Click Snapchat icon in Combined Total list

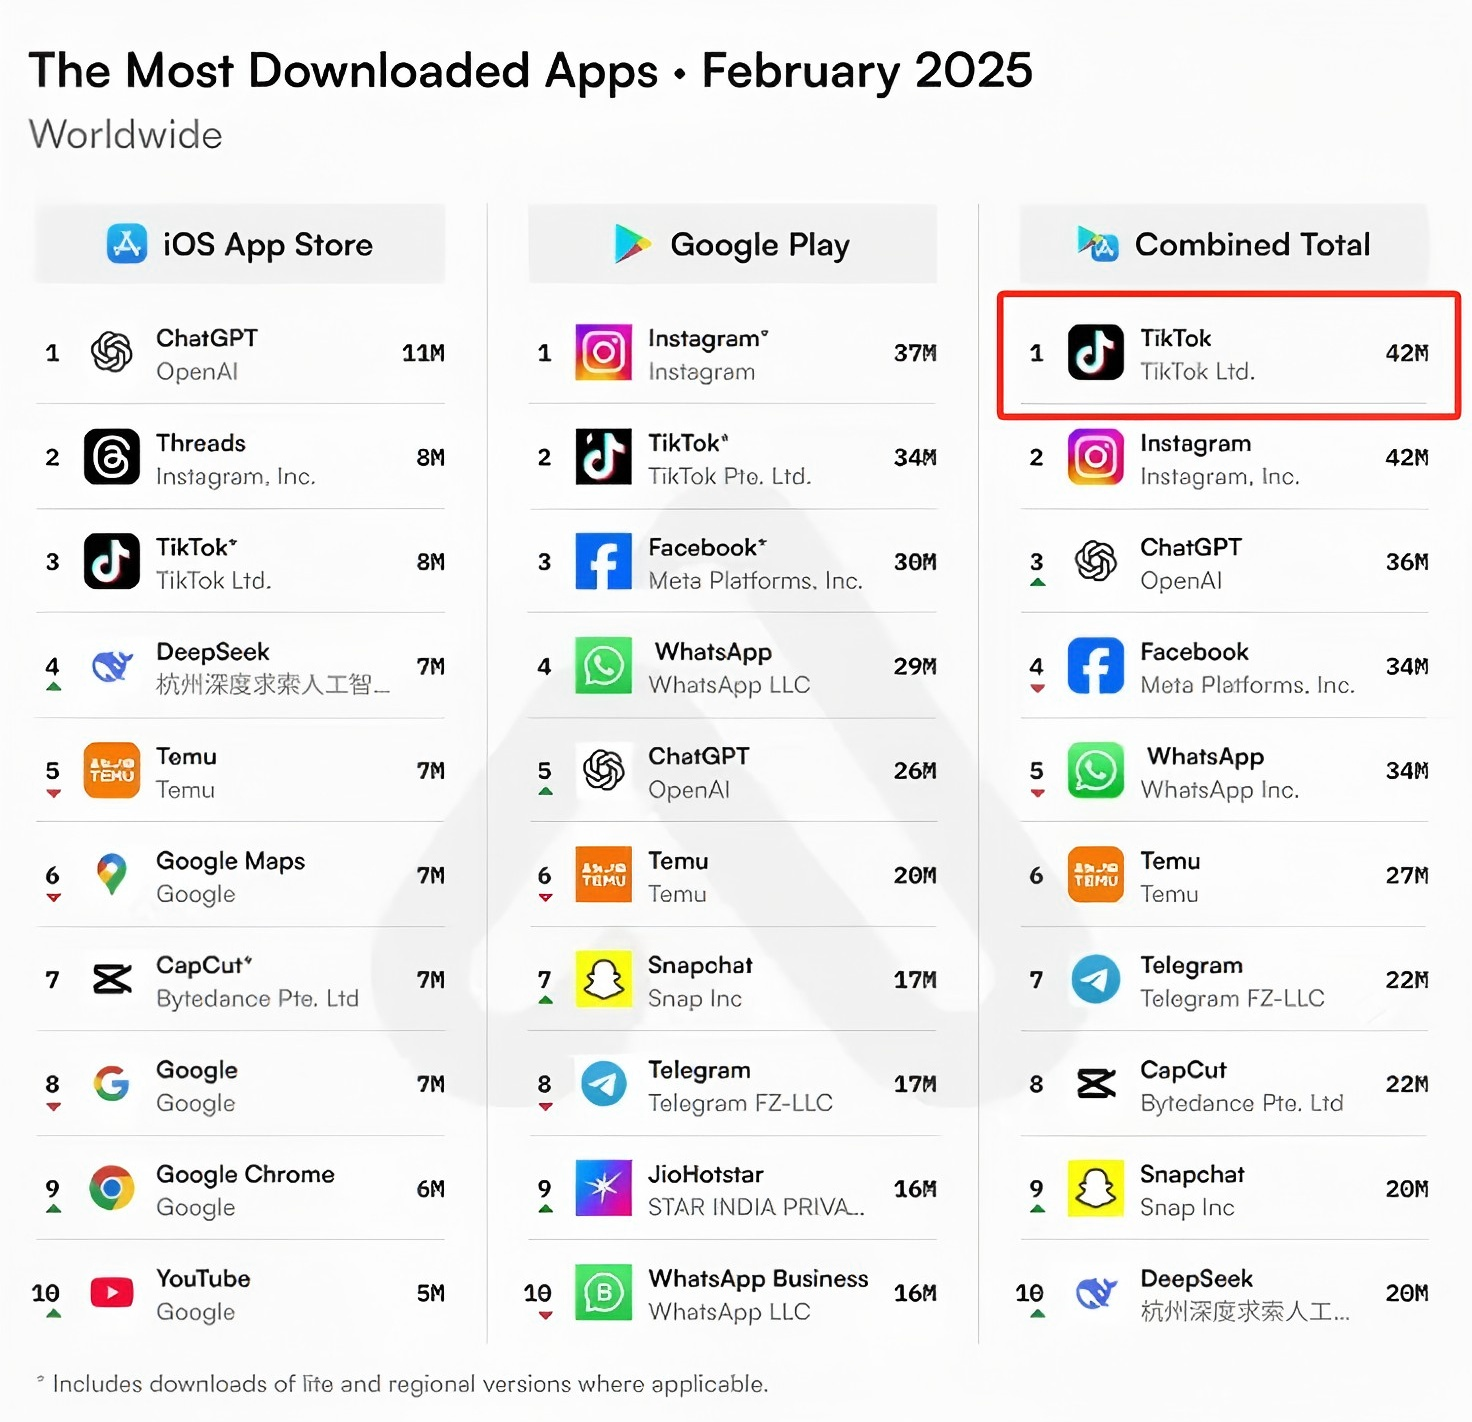point(1095,1189)
